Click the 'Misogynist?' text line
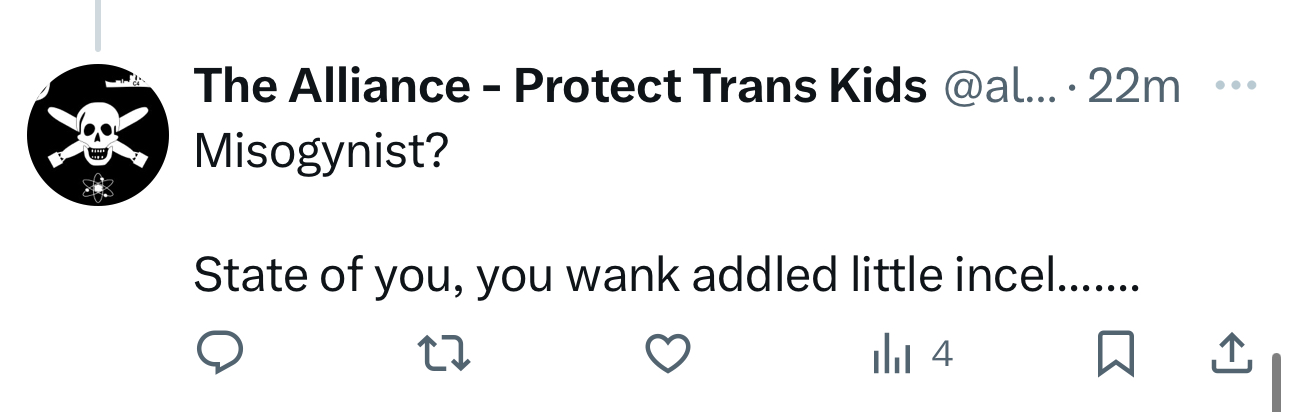The width and height of the screenshot is (1290, 412). (x=320, y=151)
